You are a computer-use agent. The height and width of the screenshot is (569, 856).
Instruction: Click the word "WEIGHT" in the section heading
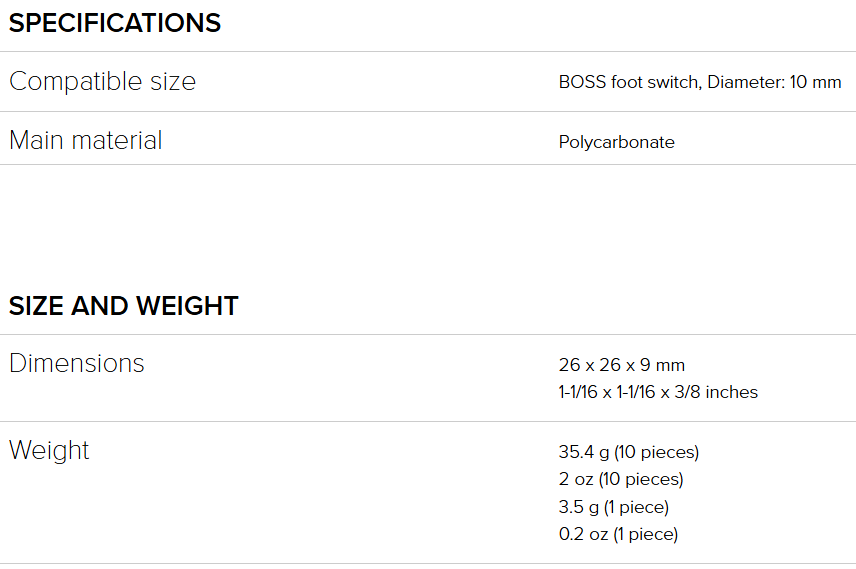tap(189, 306)
